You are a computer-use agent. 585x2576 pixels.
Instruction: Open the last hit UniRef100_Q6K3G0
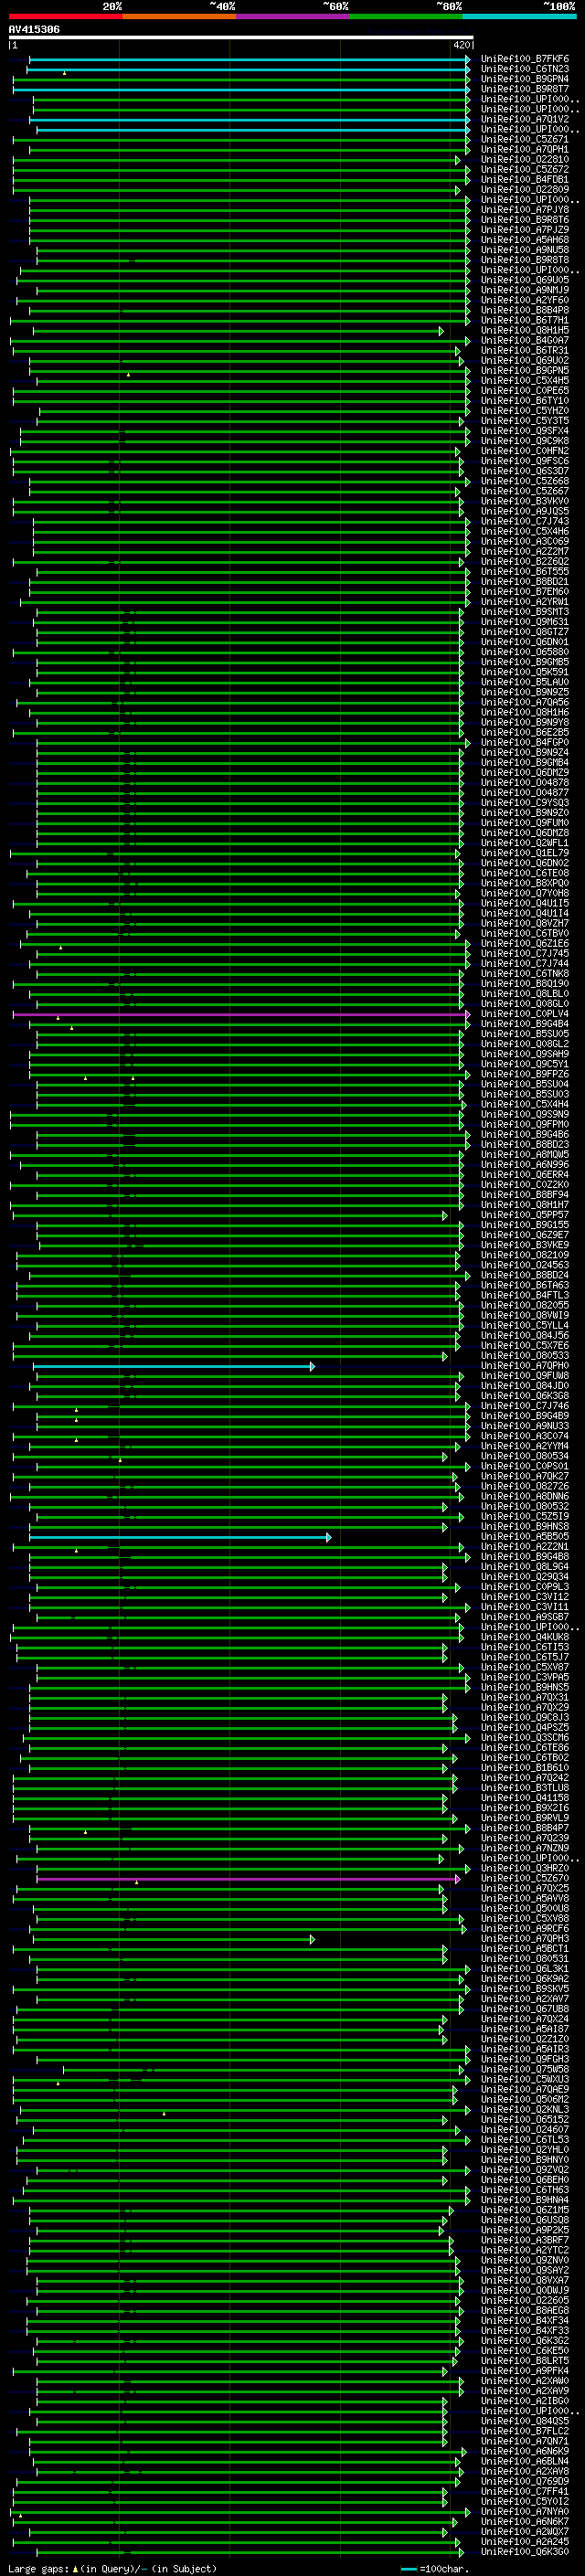click(524, 2551)
